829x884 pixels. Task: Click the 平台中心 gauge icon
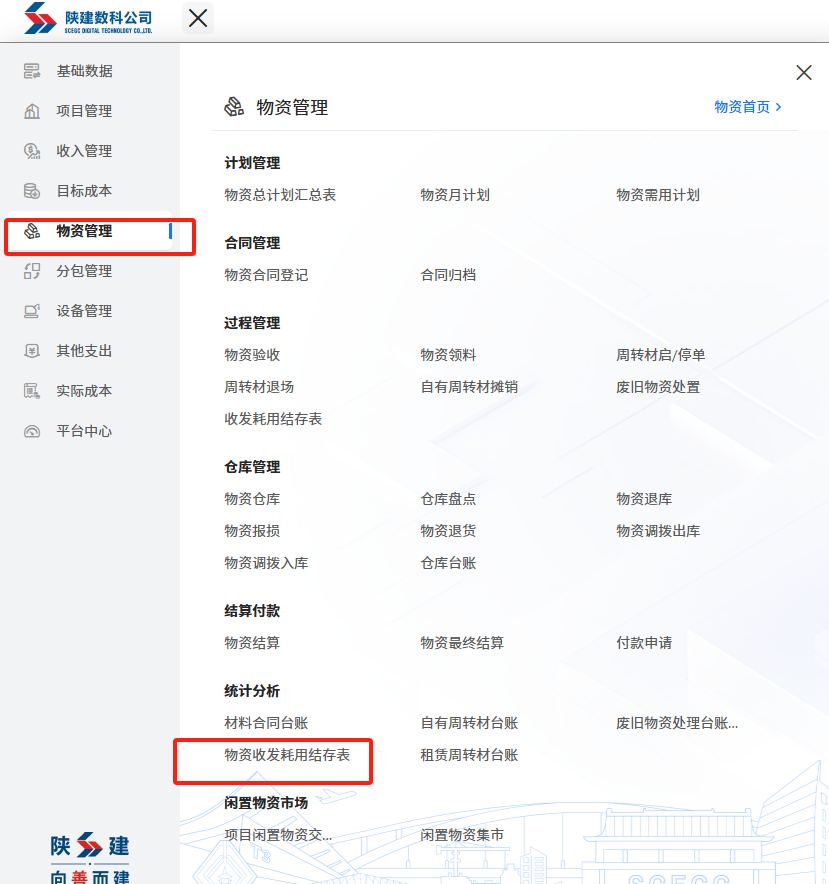coord(32,431)
